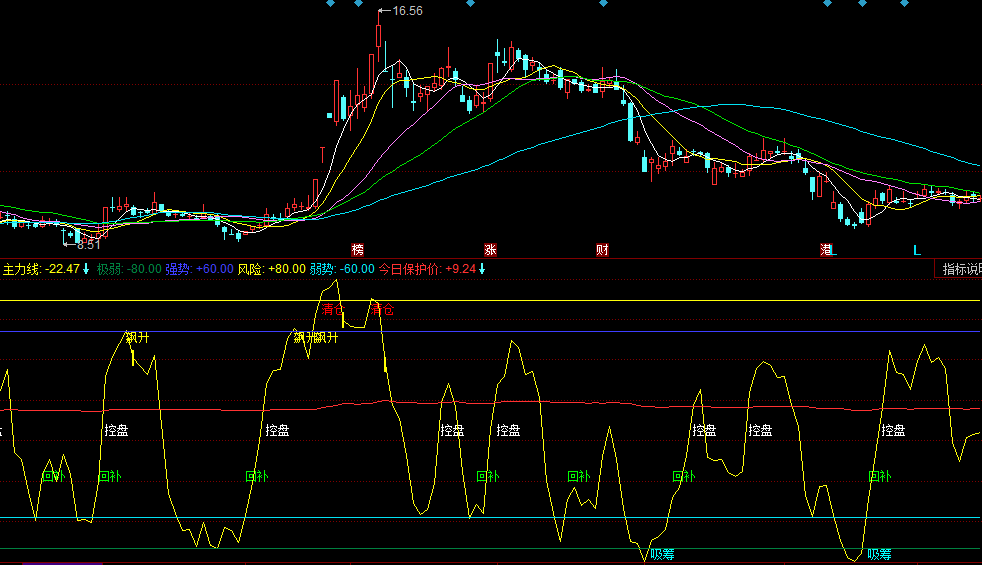
Task: Click the 16.56 high price label
Action: 407,12
